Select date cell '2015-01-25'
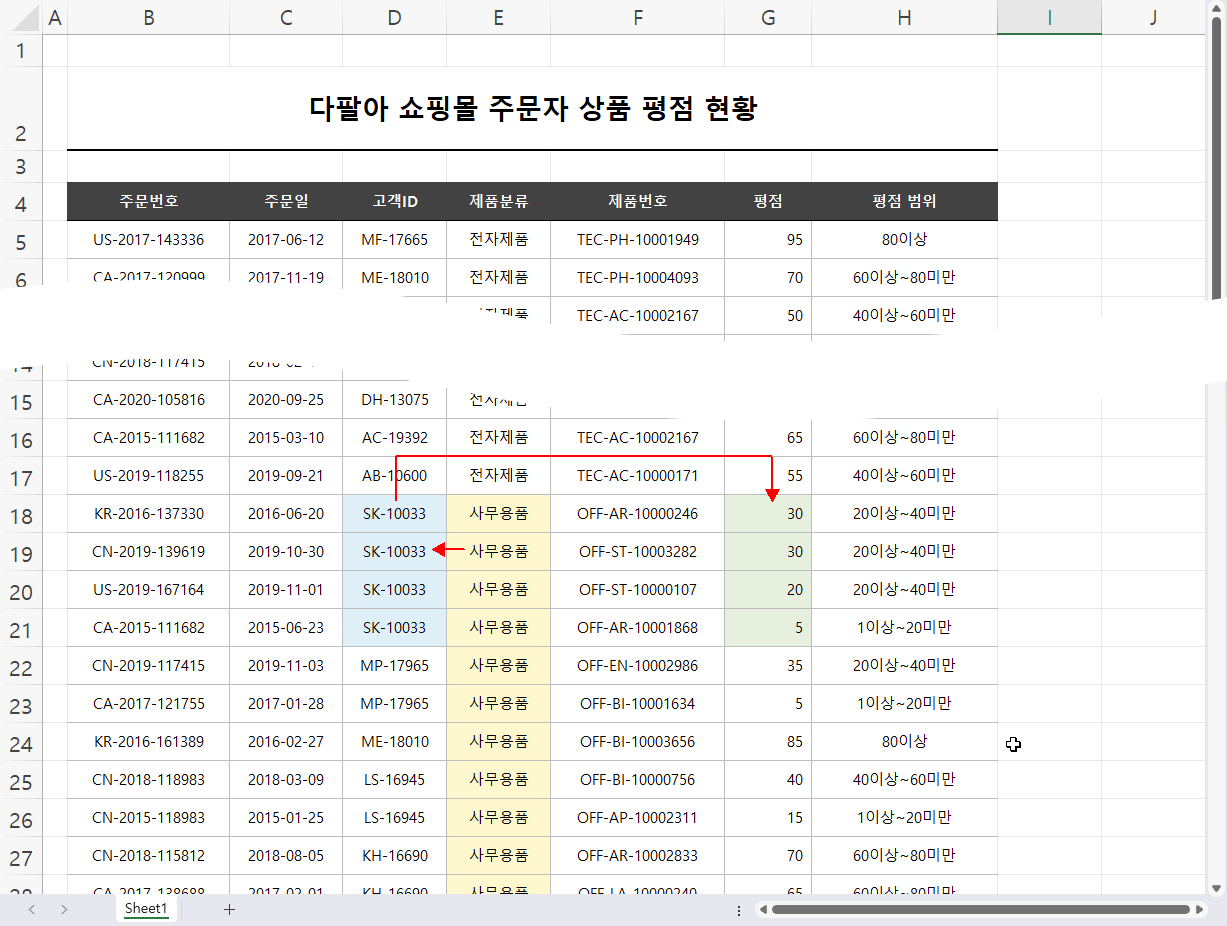1227x926 pixels. (286, 818)
